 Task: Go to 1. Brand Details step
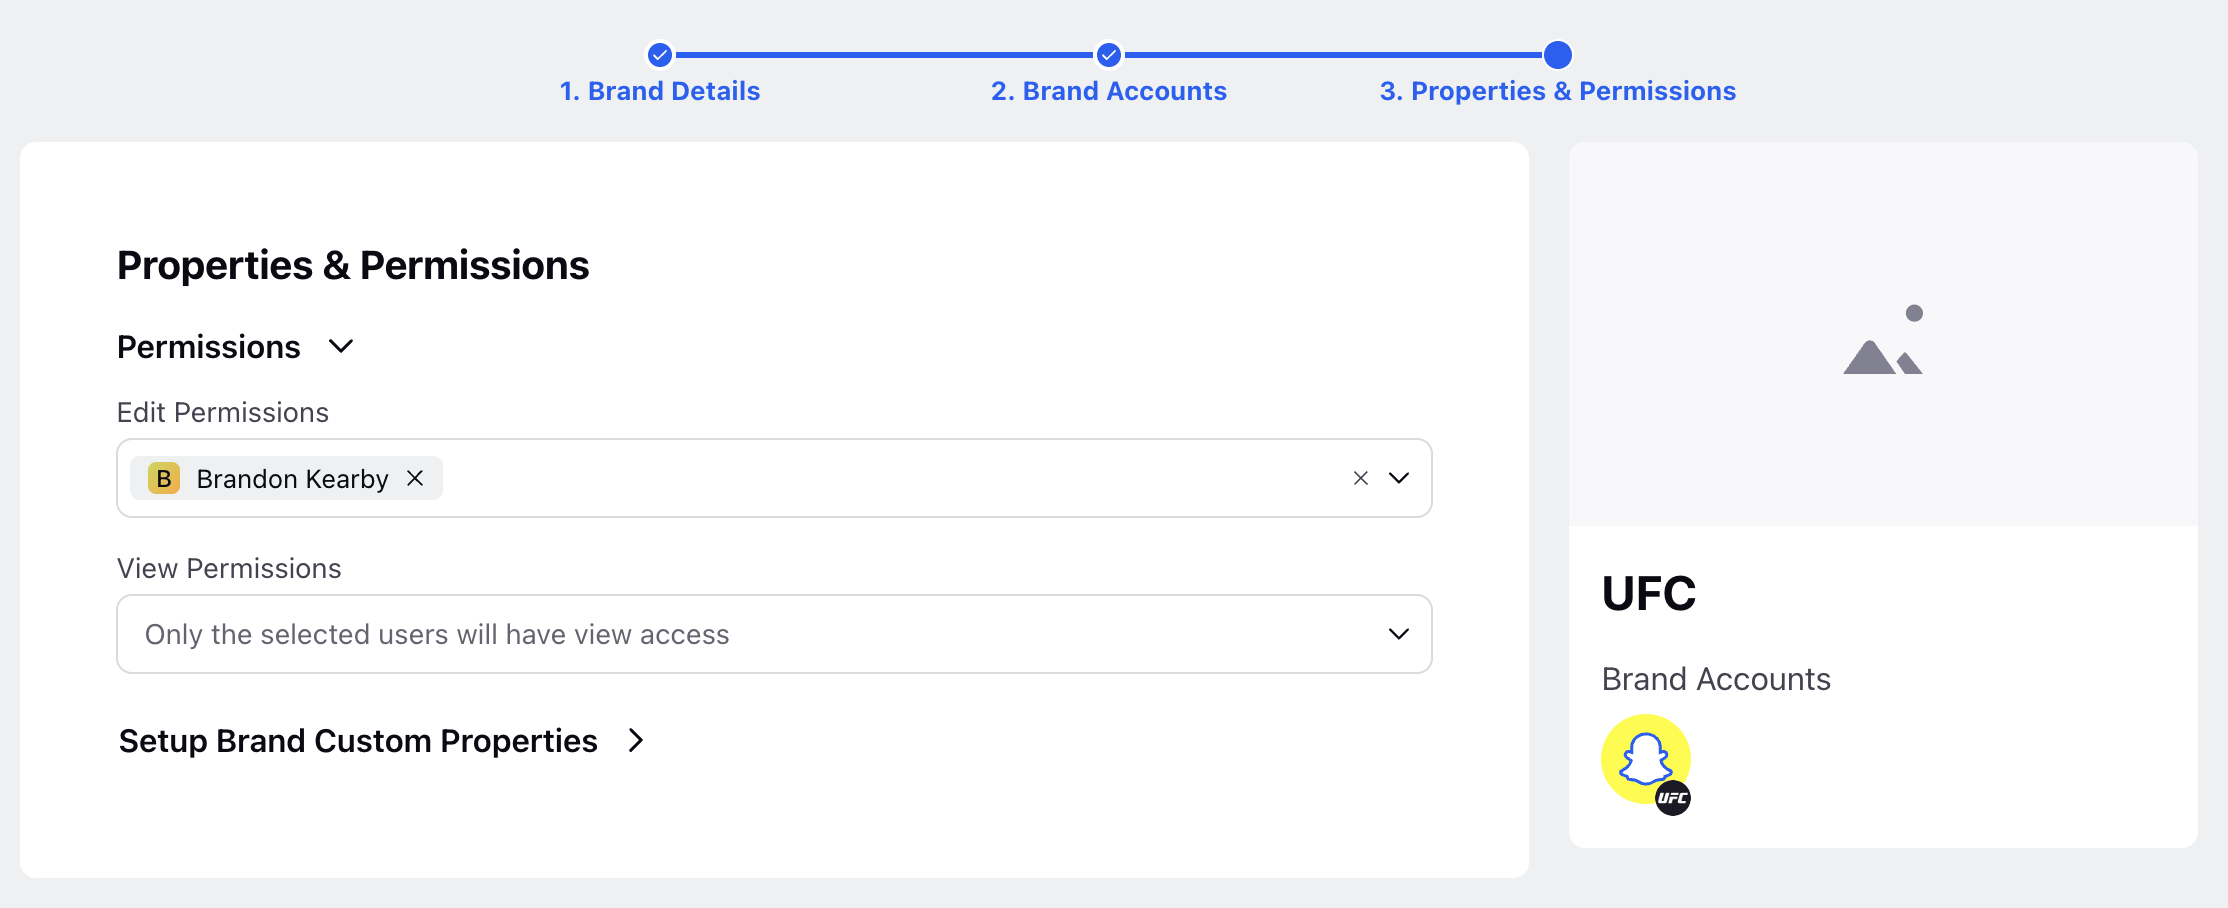click(660, 91)
